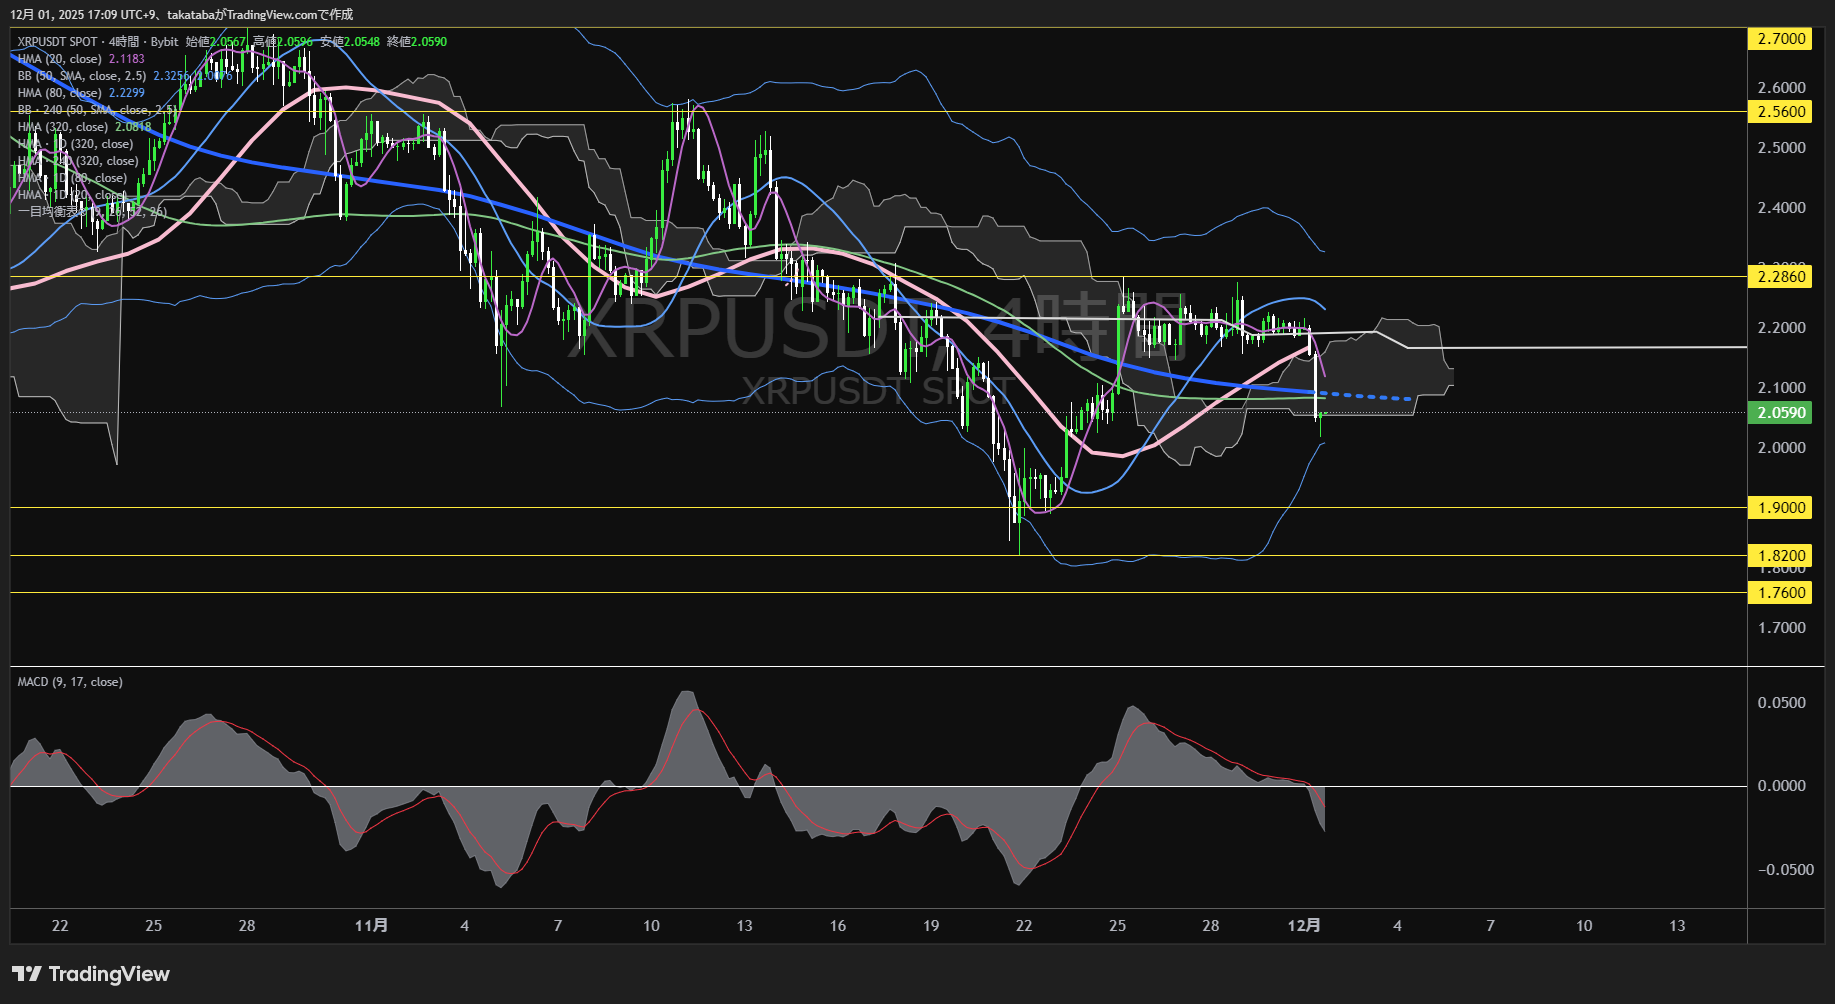Click the TradingView brand text link
This screenshot has height=1004, width=1835.
click(109, 974)
